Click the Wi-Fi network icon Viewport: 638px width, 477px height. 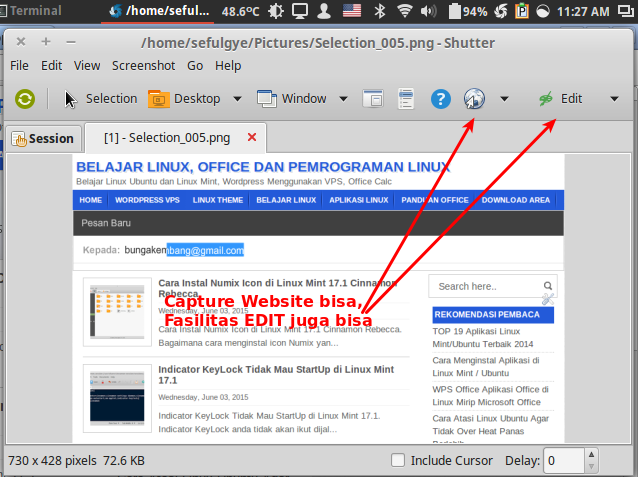pyautogui.click(x=404, y=11)
